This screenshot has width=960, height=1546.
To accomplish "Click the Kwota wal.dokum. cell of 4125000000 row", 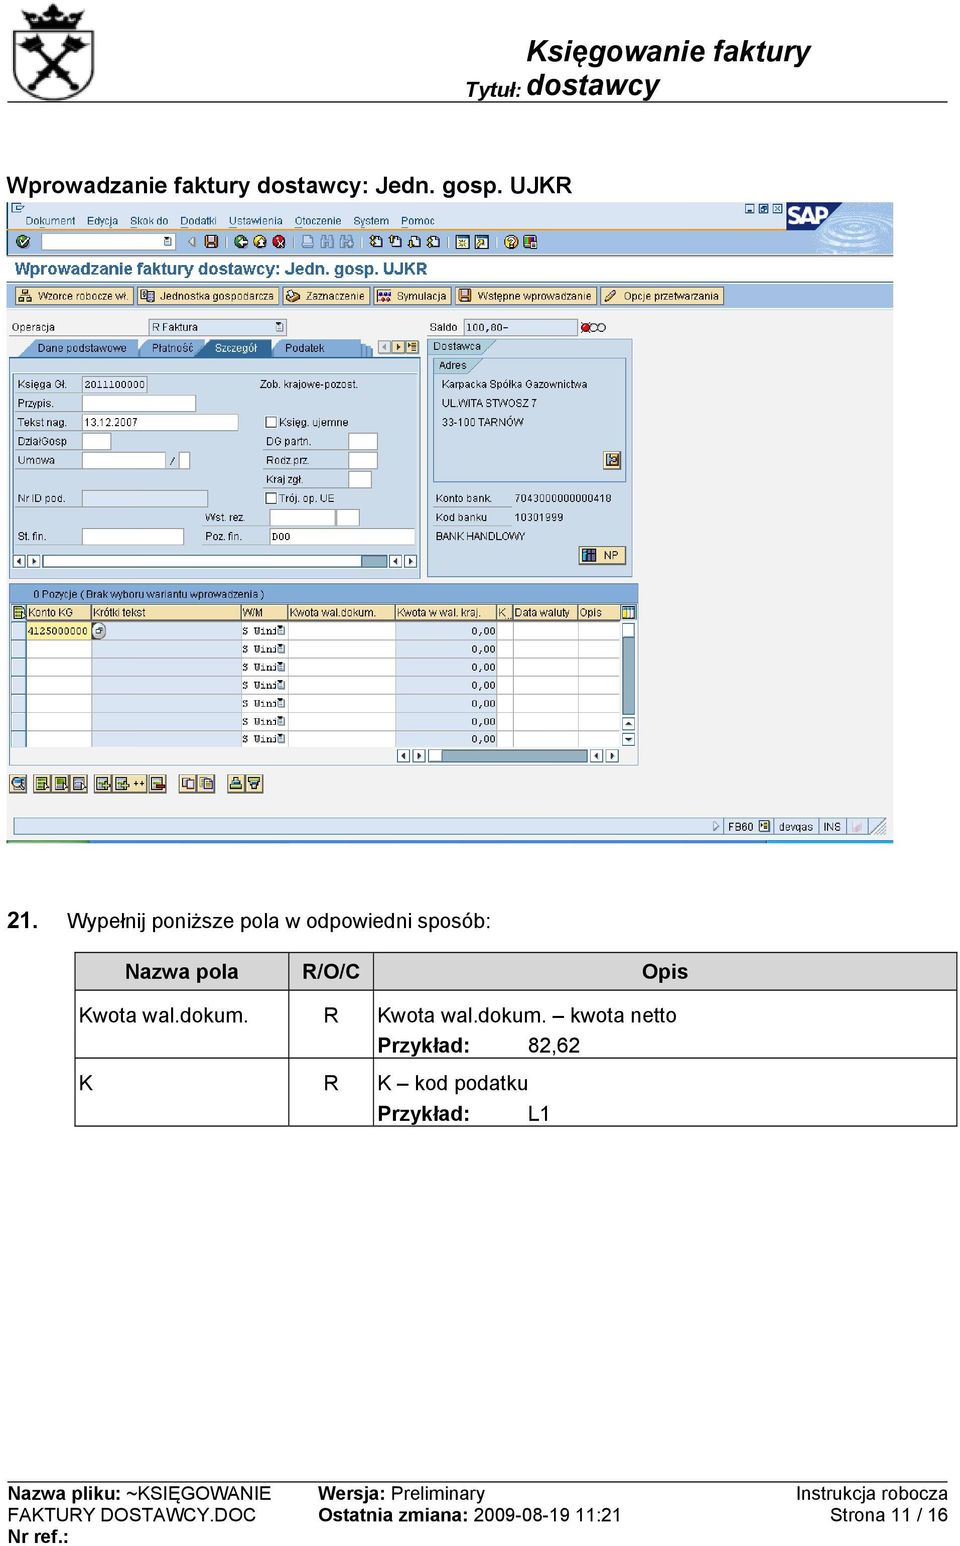I will (341, 631).
